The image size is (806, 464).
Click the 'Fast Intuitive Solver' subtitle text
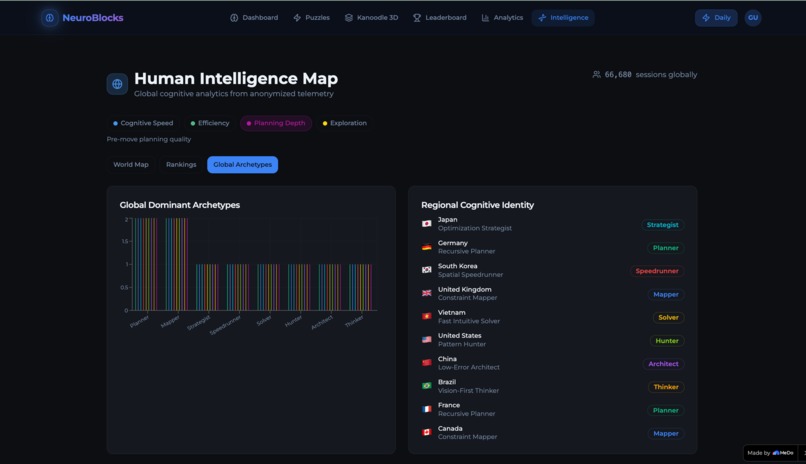[x=469, y=321]
